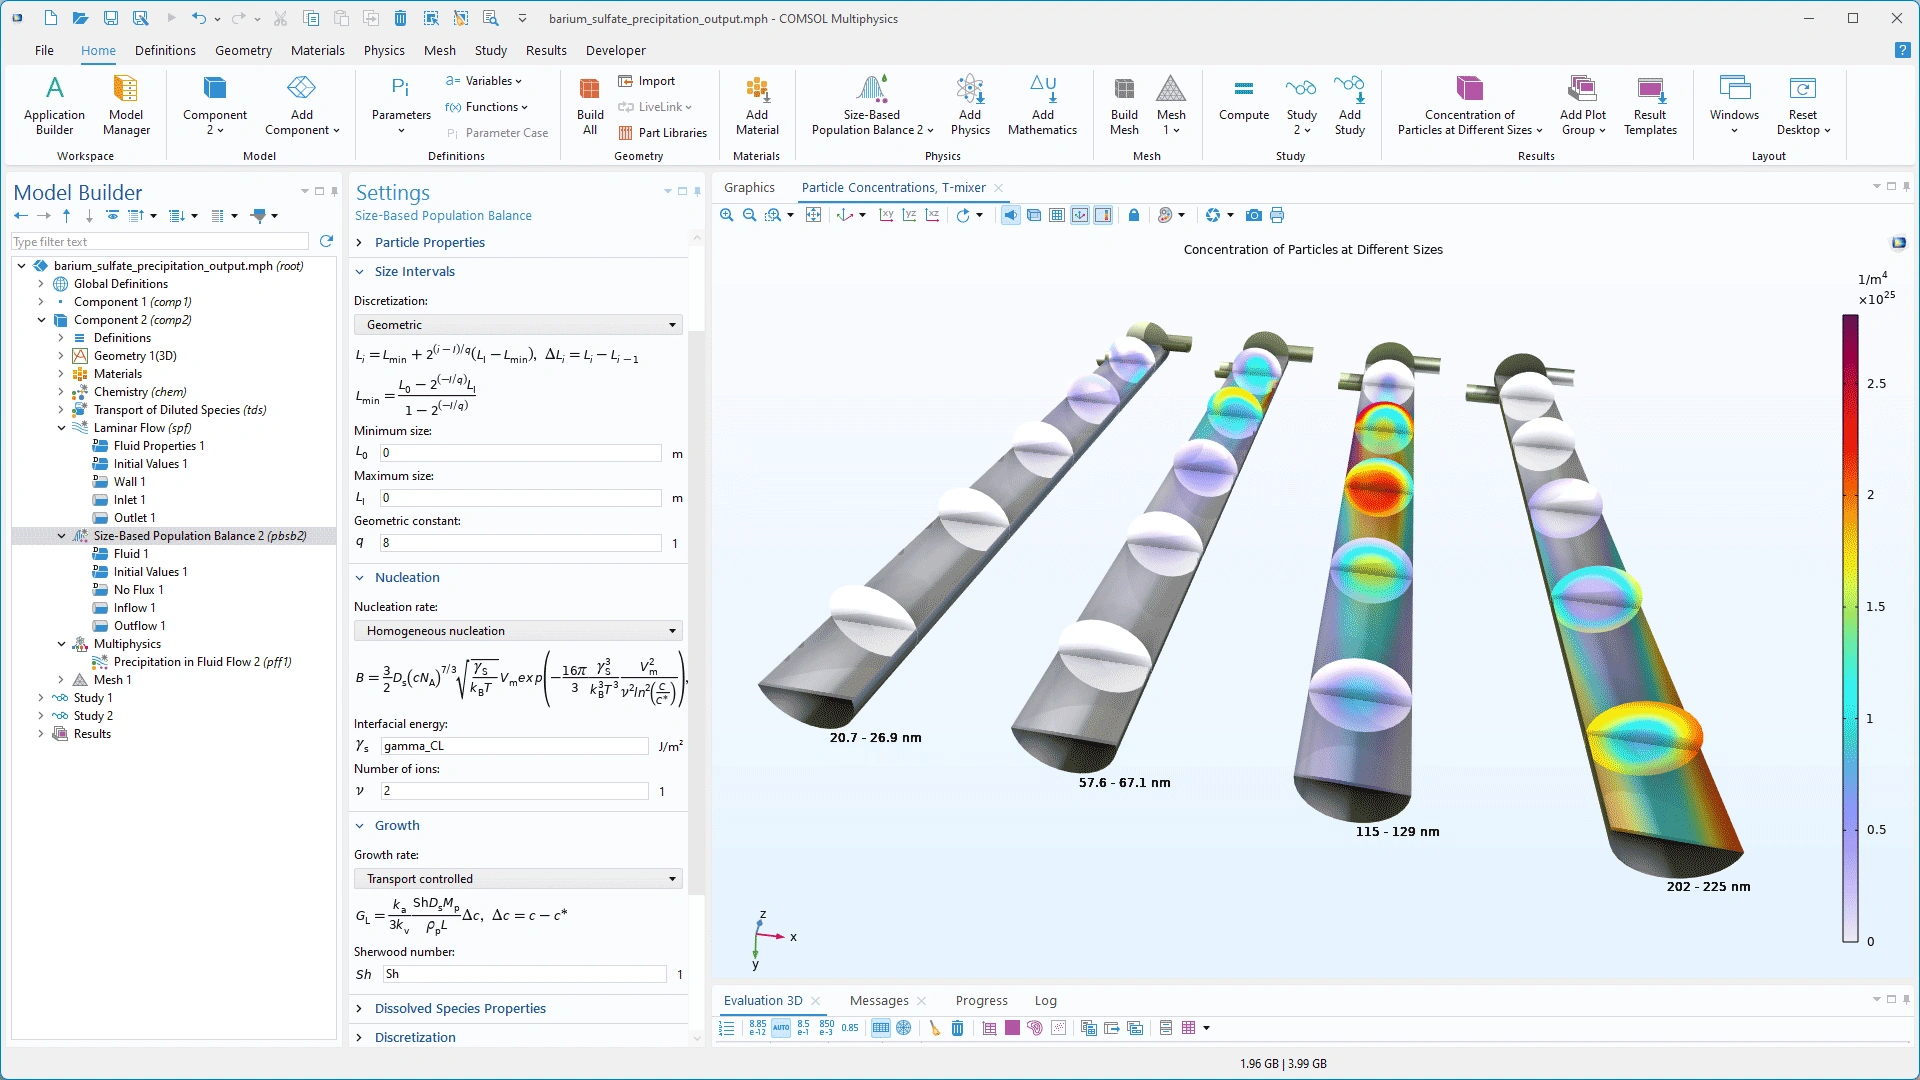Select the Inflow 1 node in the tree

[x=134, y=608]
